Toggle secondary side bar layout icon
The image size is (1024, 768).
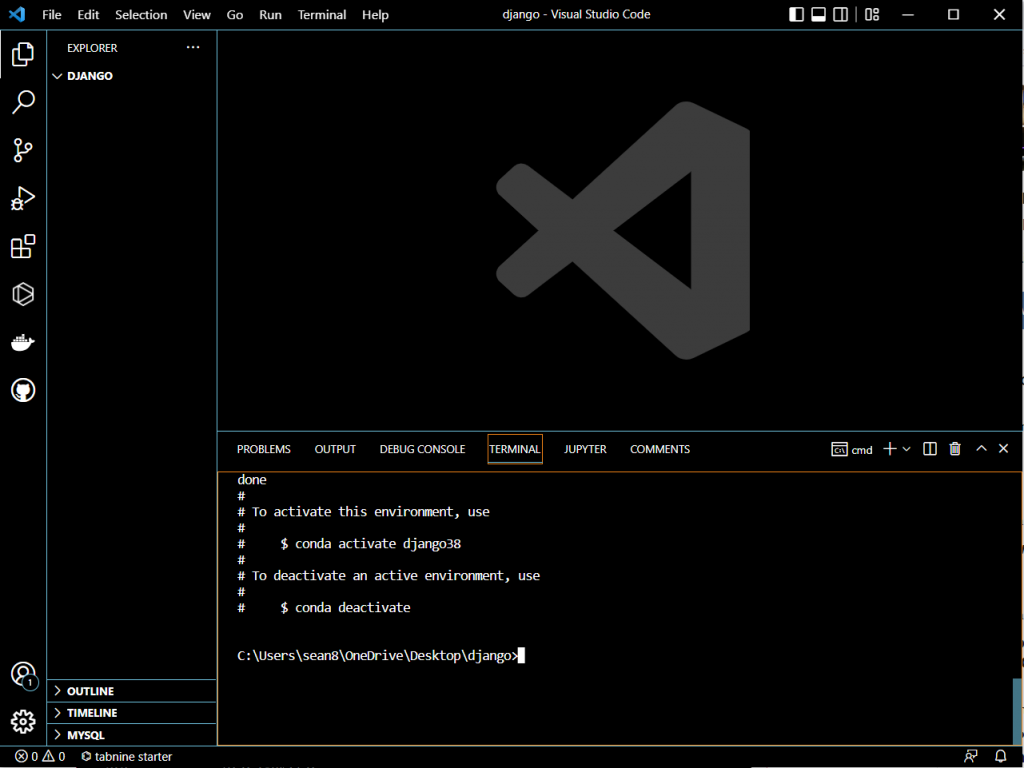(x=840, y=14)
